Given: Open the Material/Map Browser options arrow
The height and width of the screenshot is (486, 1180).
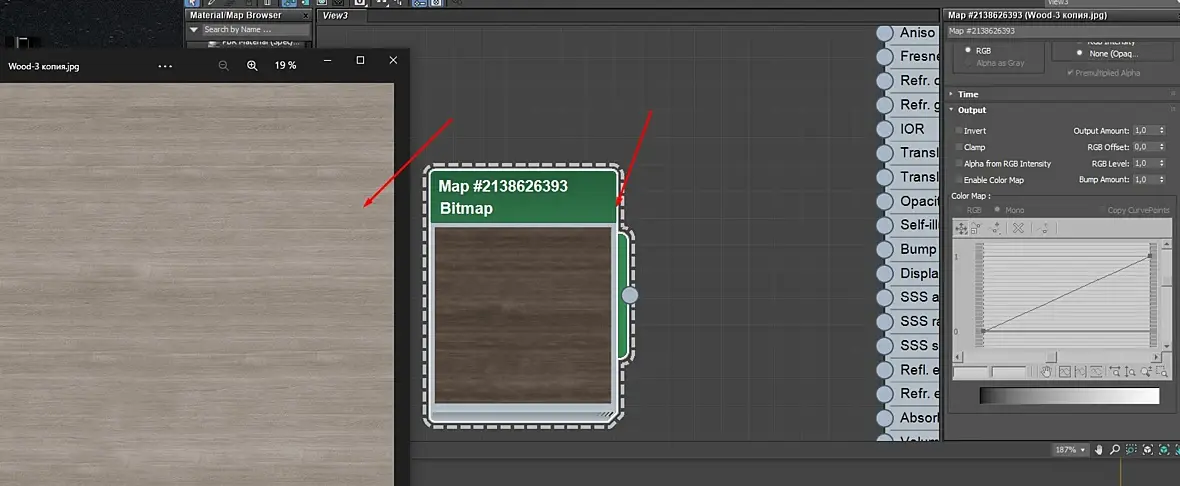Looking at the screenshot, I should (x=194, y=30).
